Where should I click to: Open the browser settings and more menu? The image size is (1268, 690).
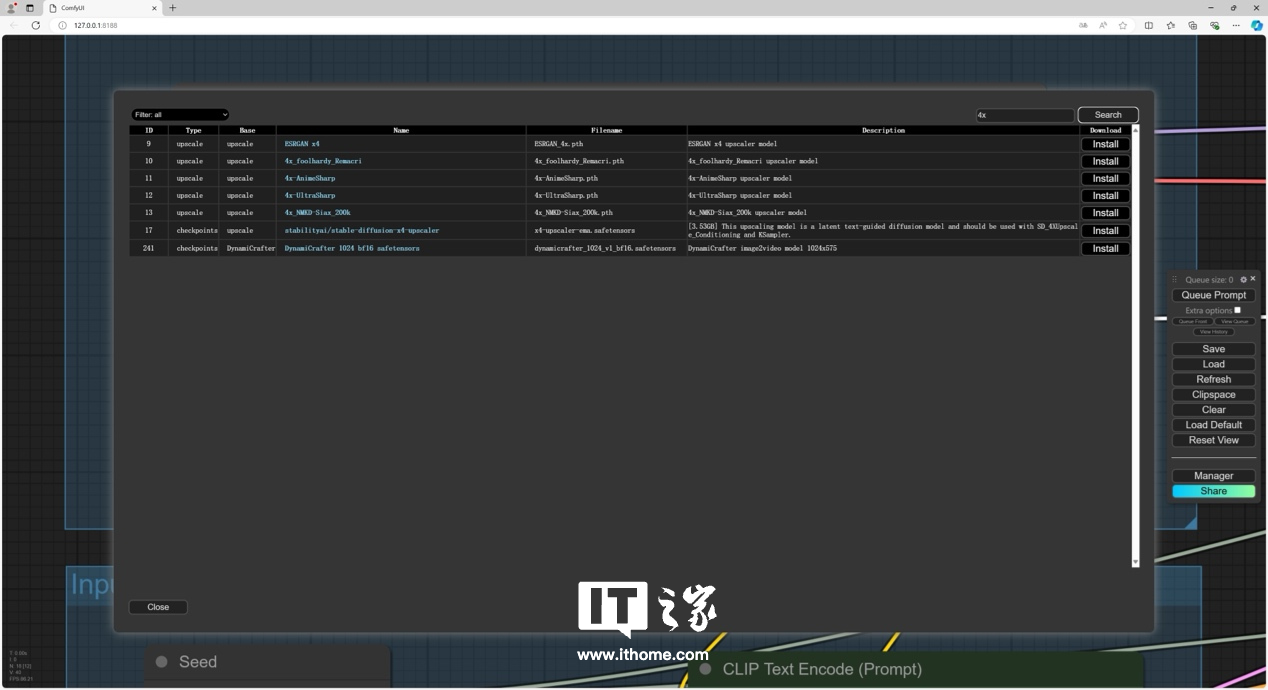pos(1237,25)
